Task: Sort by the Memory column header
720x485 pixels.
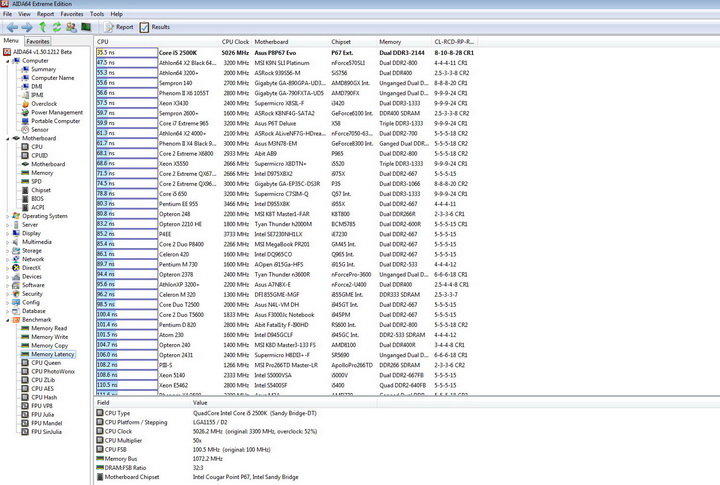Action: 404,42
